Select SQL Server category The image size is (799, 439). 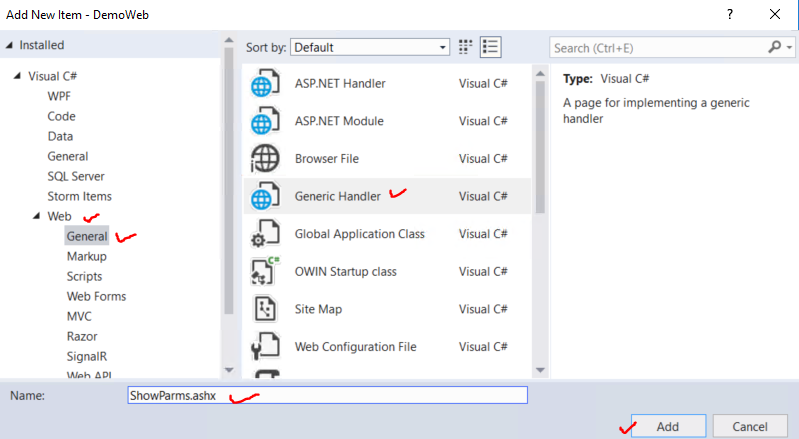[x=76, y=176]
